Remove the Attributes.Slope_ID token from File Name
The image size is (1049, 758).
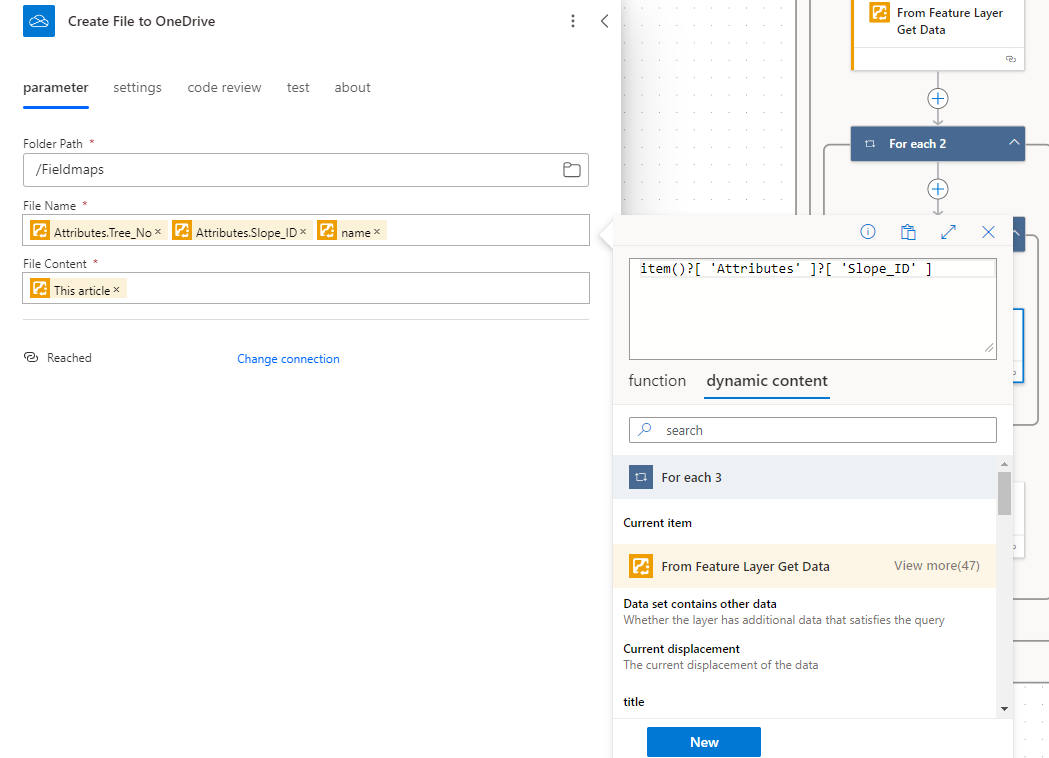(304, 230)
